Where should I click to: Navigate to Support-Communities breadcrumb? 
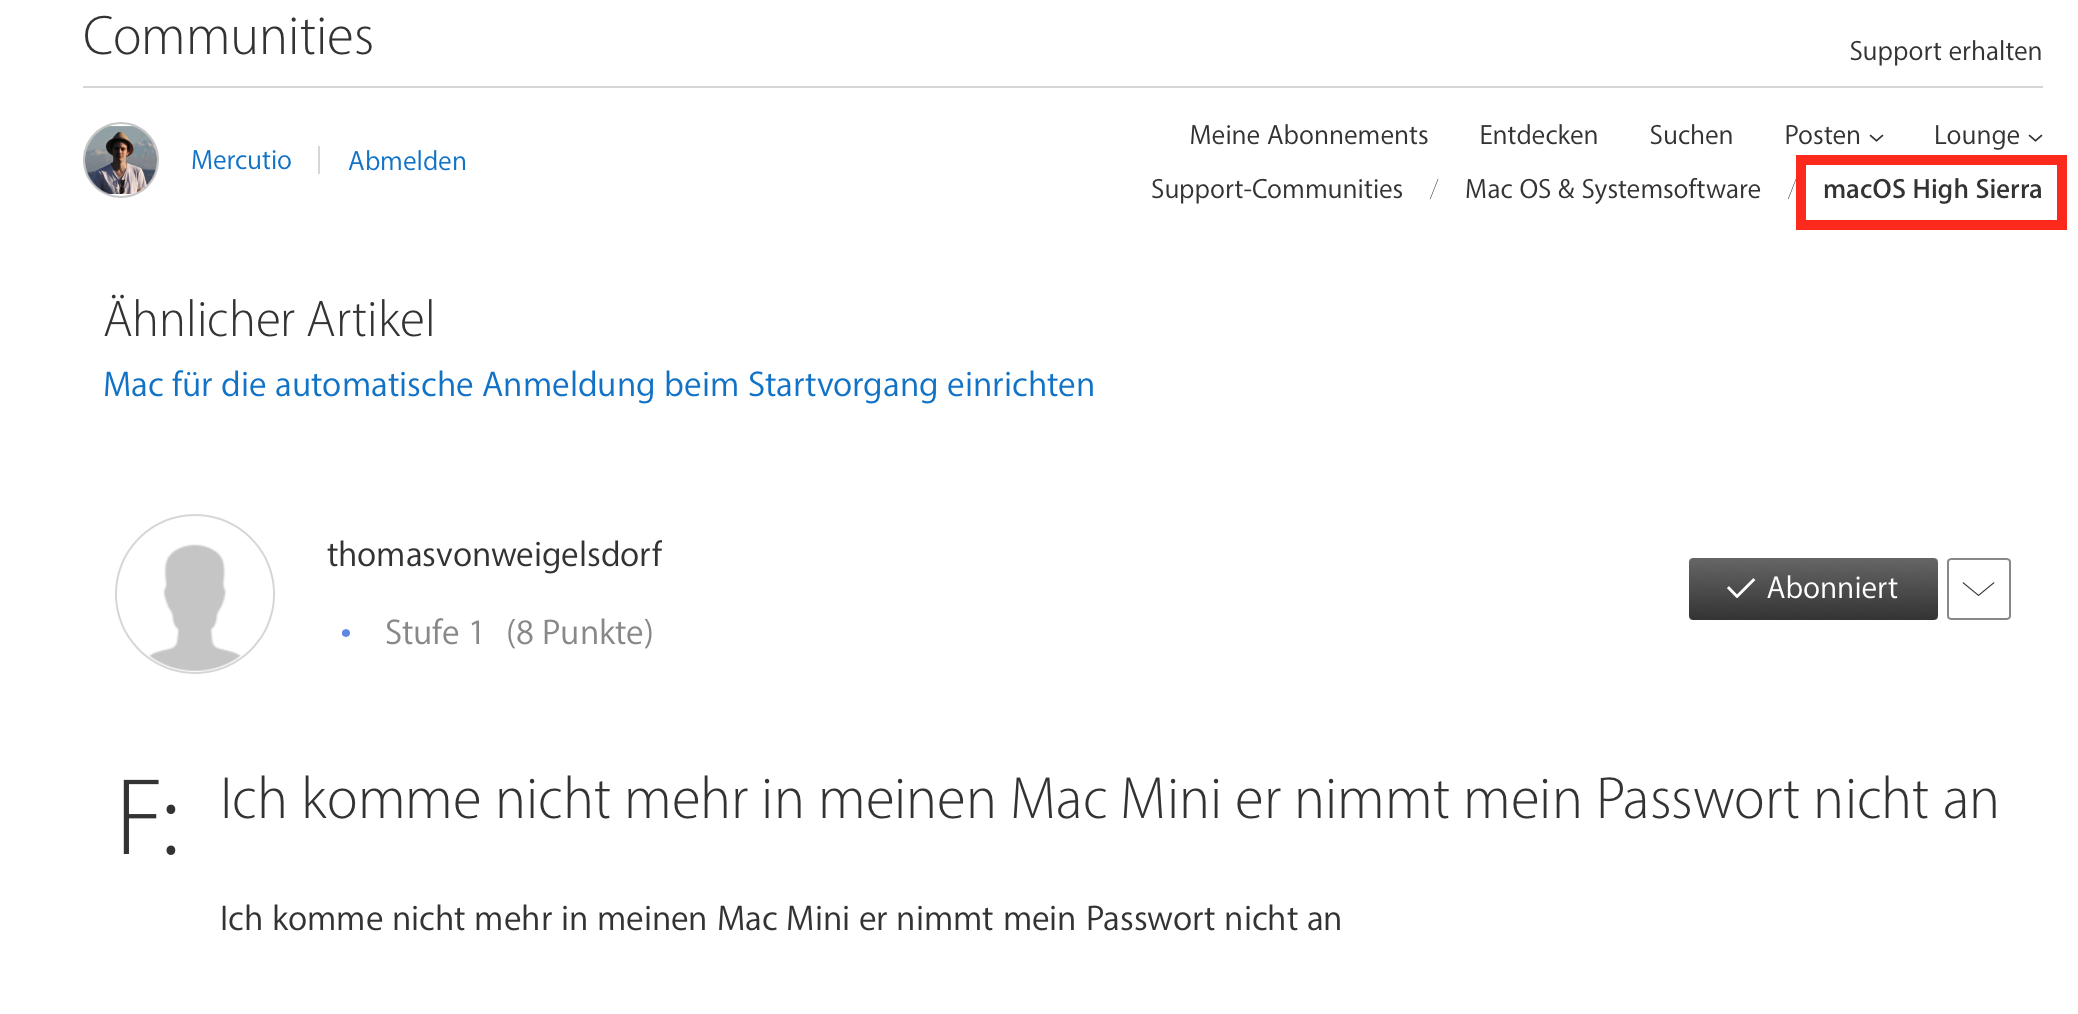pos(1276,189)
